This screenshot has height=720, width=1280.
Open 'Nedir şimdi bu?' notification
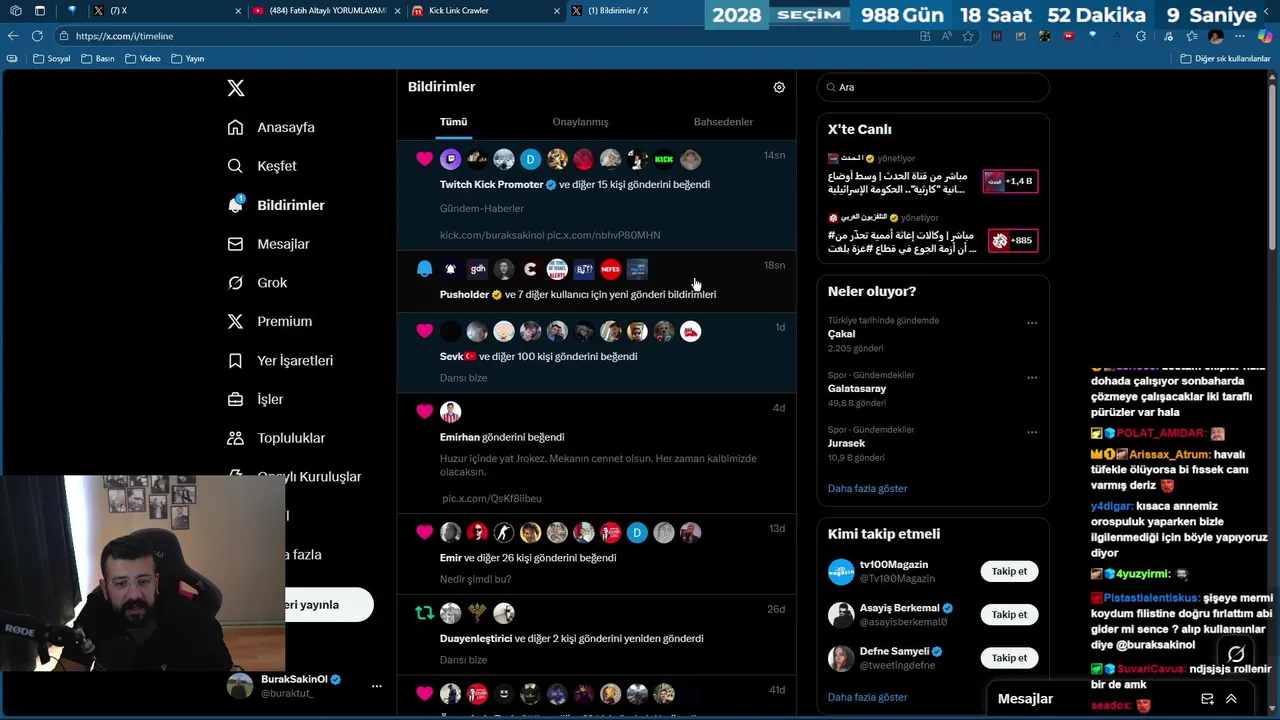click(596, 556)
